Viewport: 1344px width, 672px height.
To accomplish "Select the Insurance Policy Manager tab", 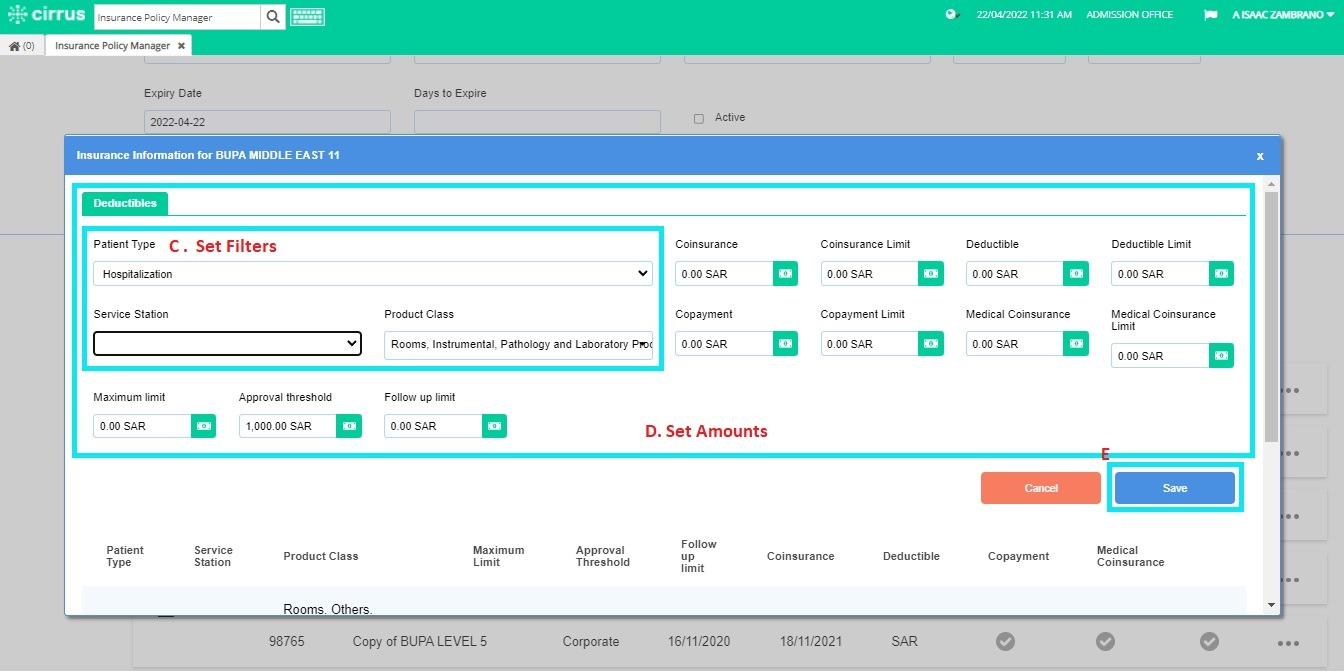I will [x=110, y=45].
